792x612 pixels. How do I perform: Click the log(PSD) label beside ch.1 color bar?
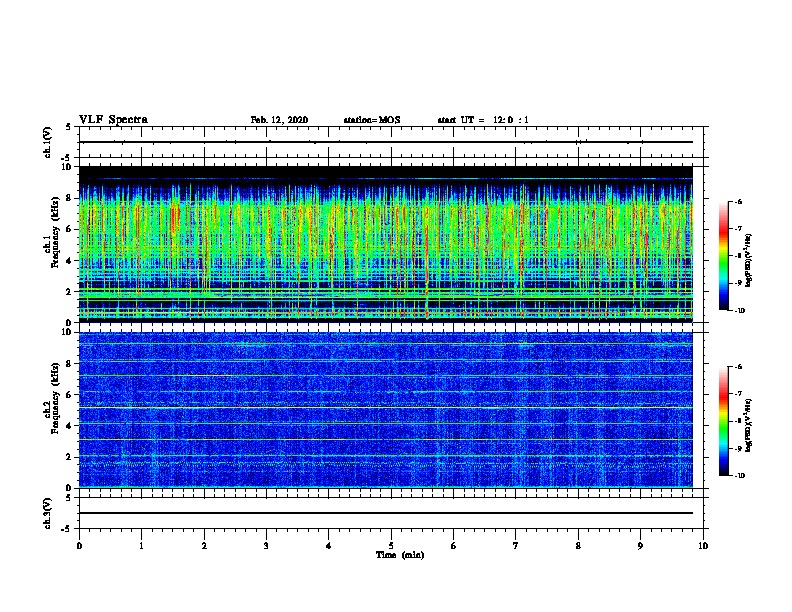pyautogui.click(x=749, y=261)
